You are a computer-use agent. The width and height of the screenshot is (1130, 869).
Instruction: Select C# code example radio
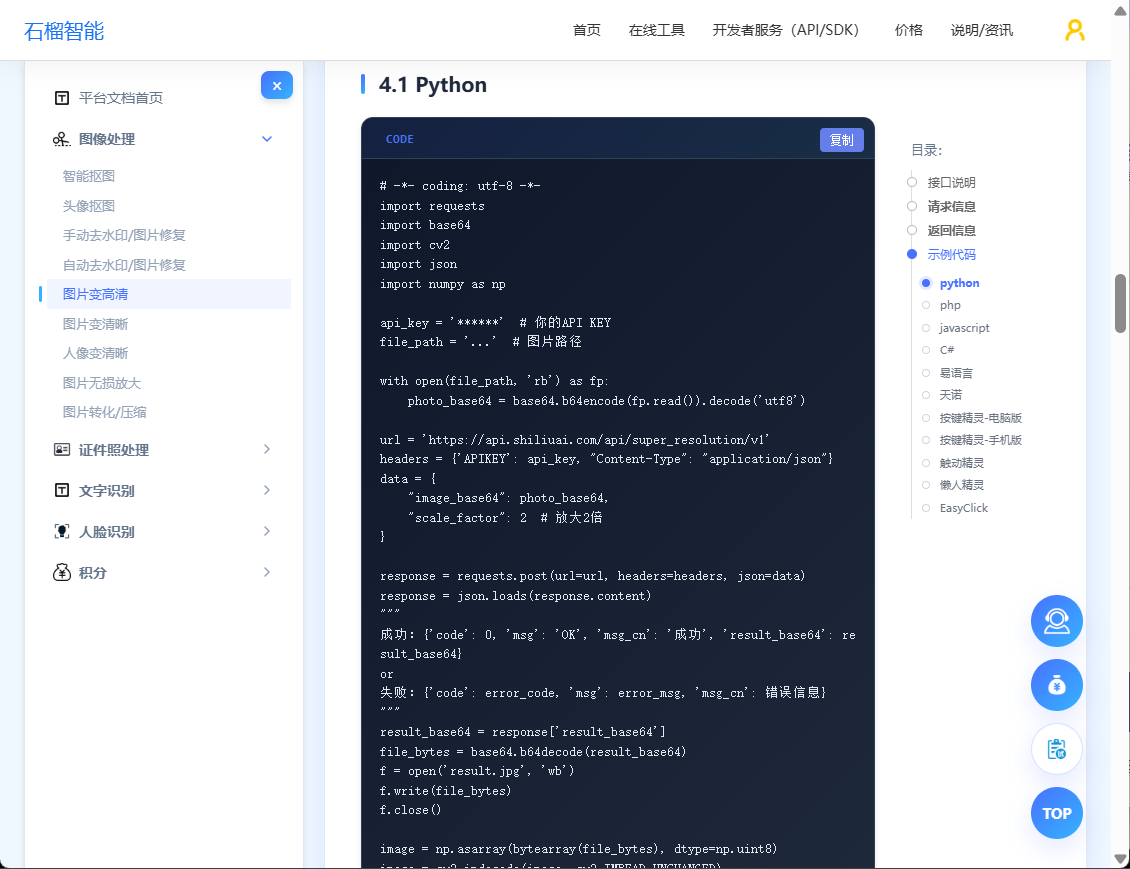point(926,350)
